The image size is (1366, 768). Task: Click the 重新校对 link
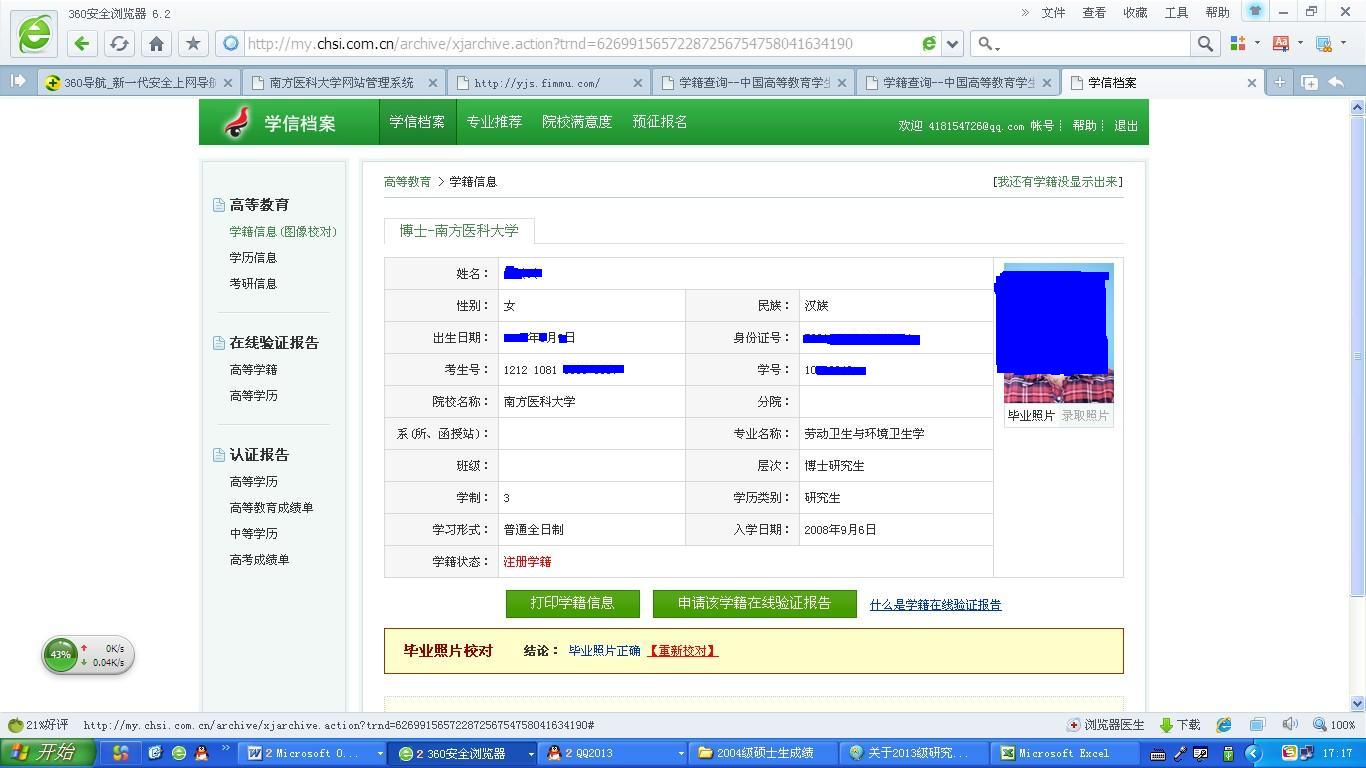click(x=683, y=651)
